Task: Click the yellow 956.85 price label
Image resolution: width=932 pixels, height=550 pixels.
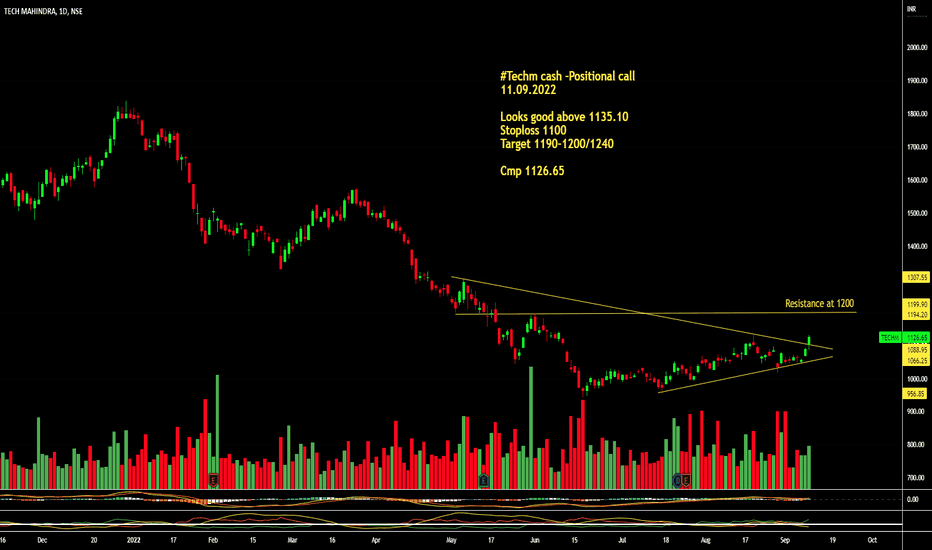Action: point(915,394)
